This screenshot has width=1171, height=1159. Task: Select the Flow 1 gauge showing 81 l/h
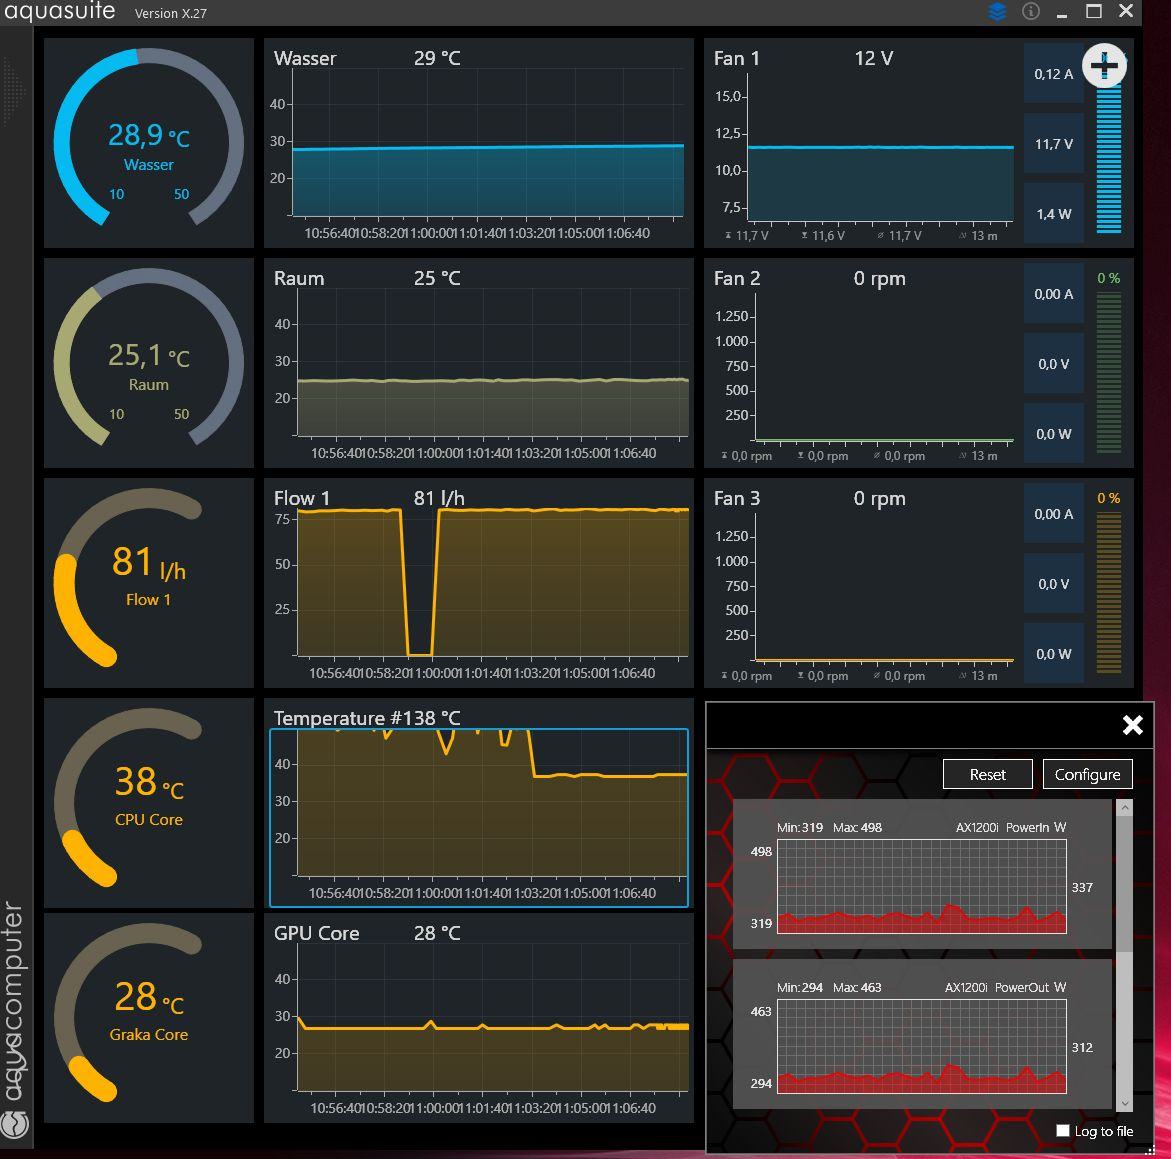click(149, 583)
